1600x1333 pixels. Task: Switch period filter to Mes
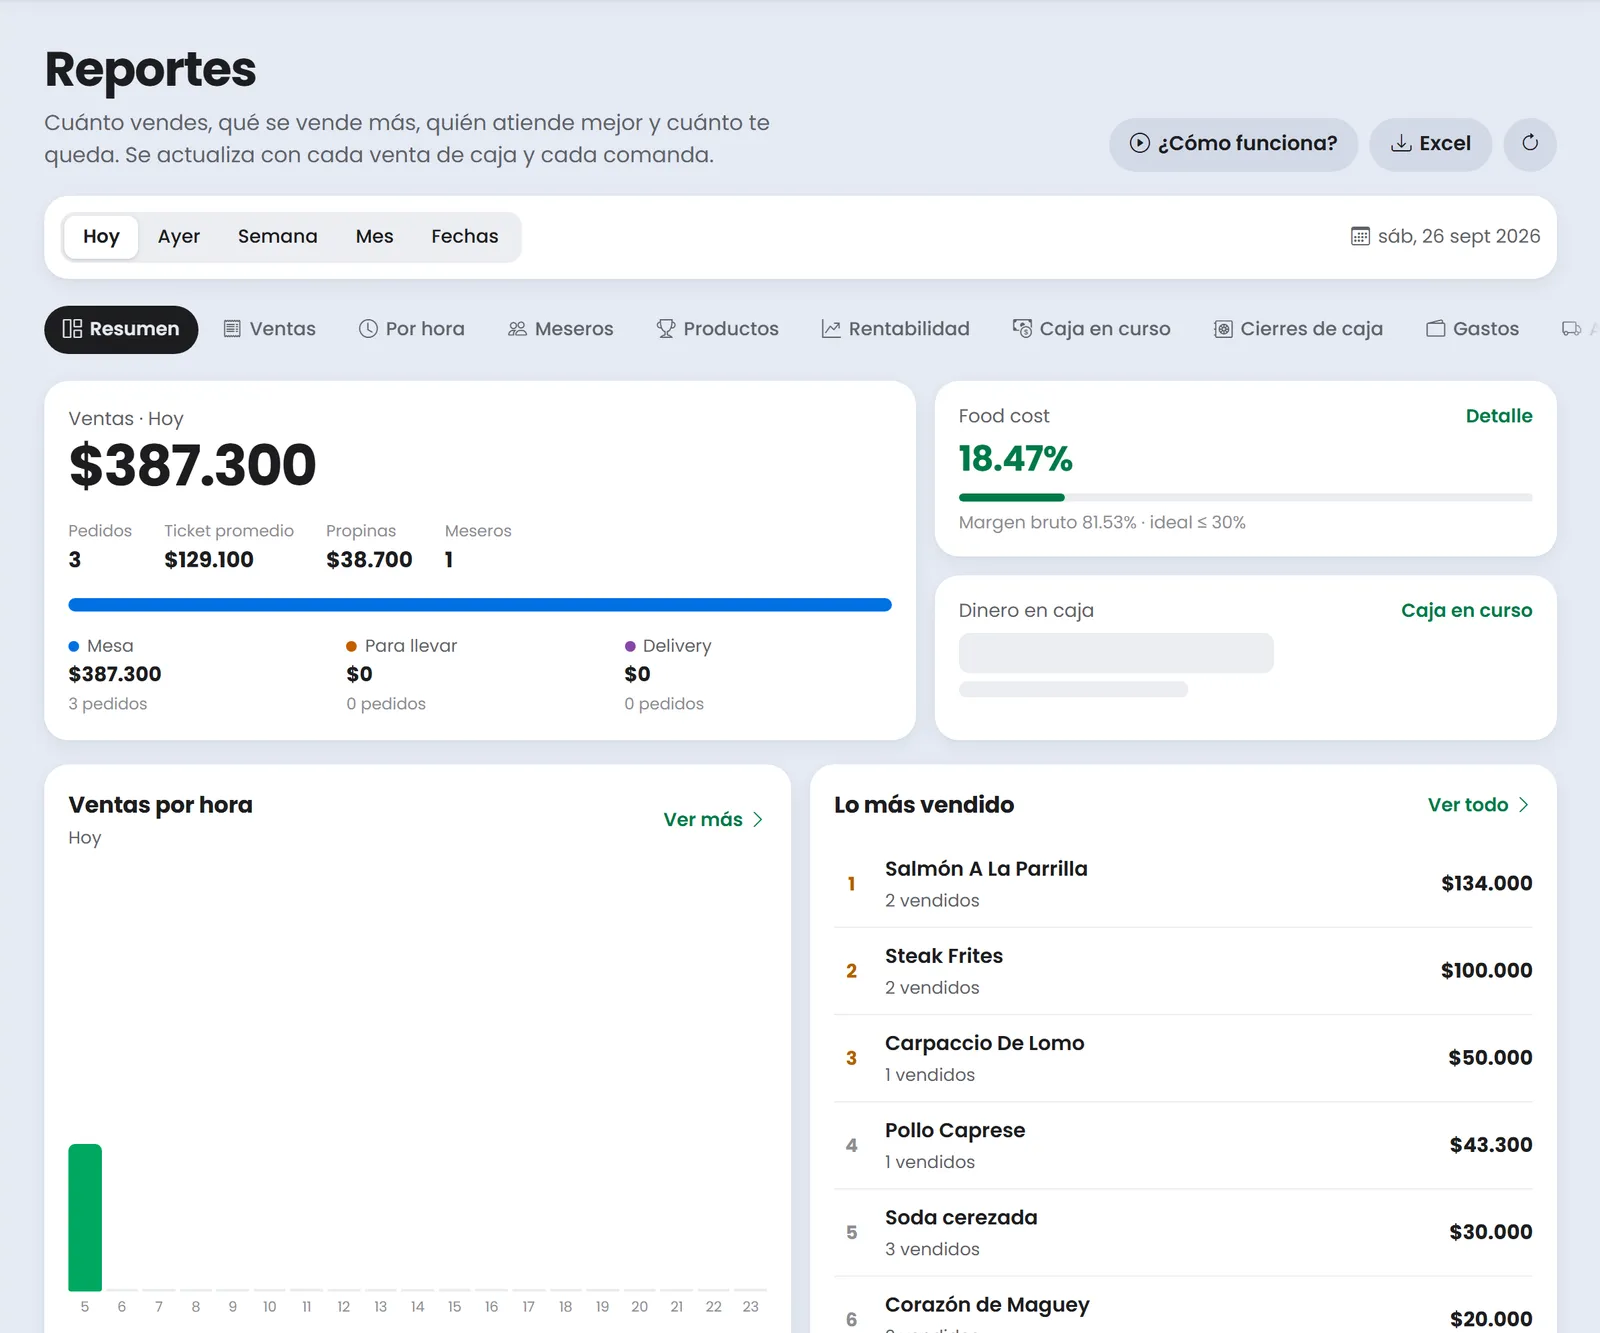(x=374, y=237)
